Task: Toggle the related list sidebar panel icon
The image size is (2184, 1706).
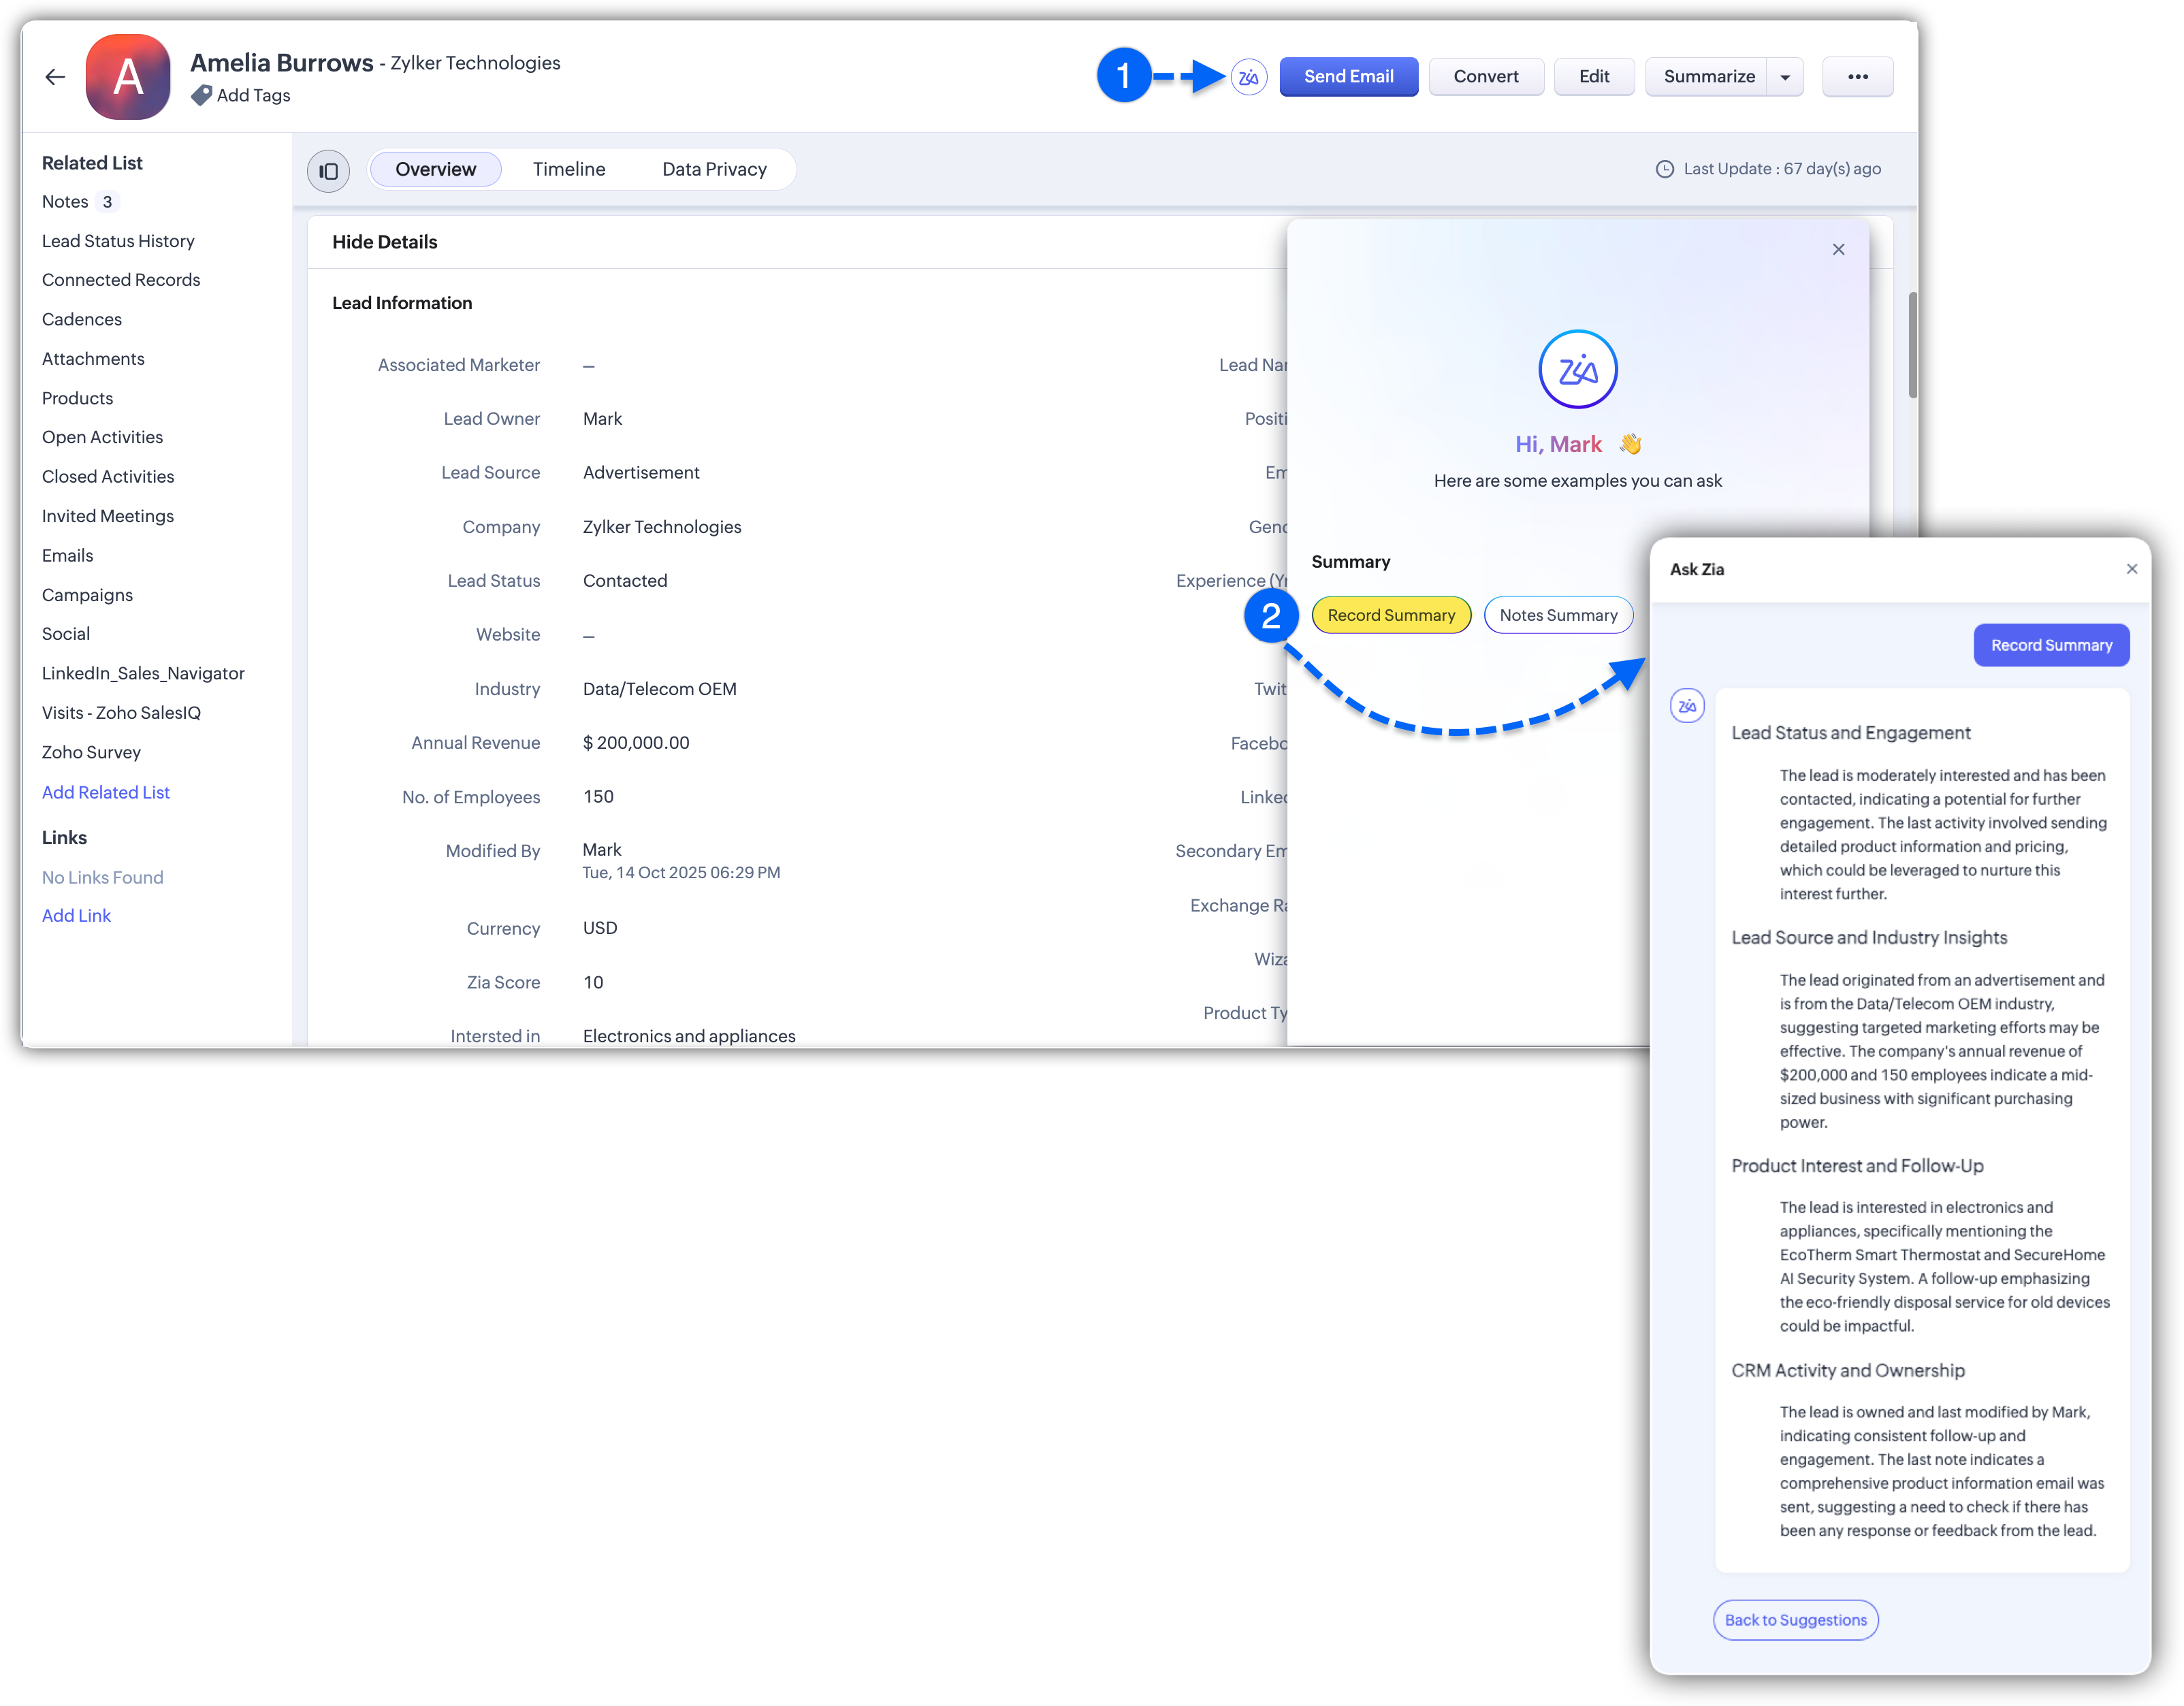Action: [x=328, y=170]
